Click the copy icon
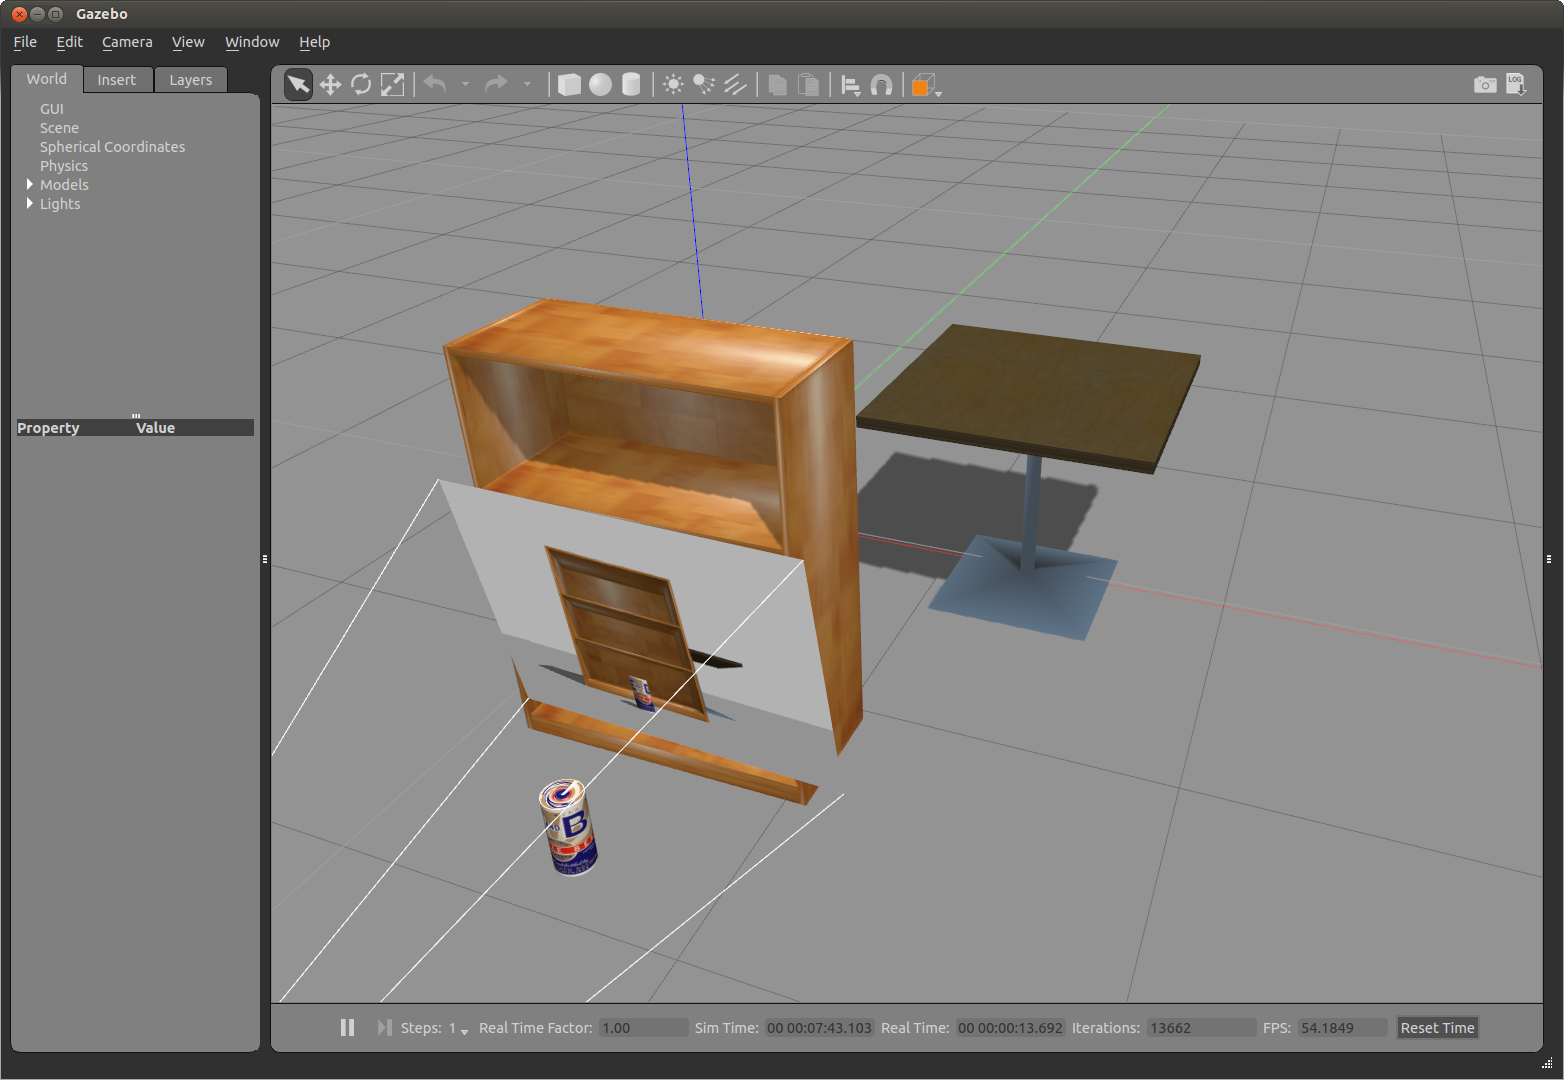The image size is (1564, 1080). tap(778, 85)
